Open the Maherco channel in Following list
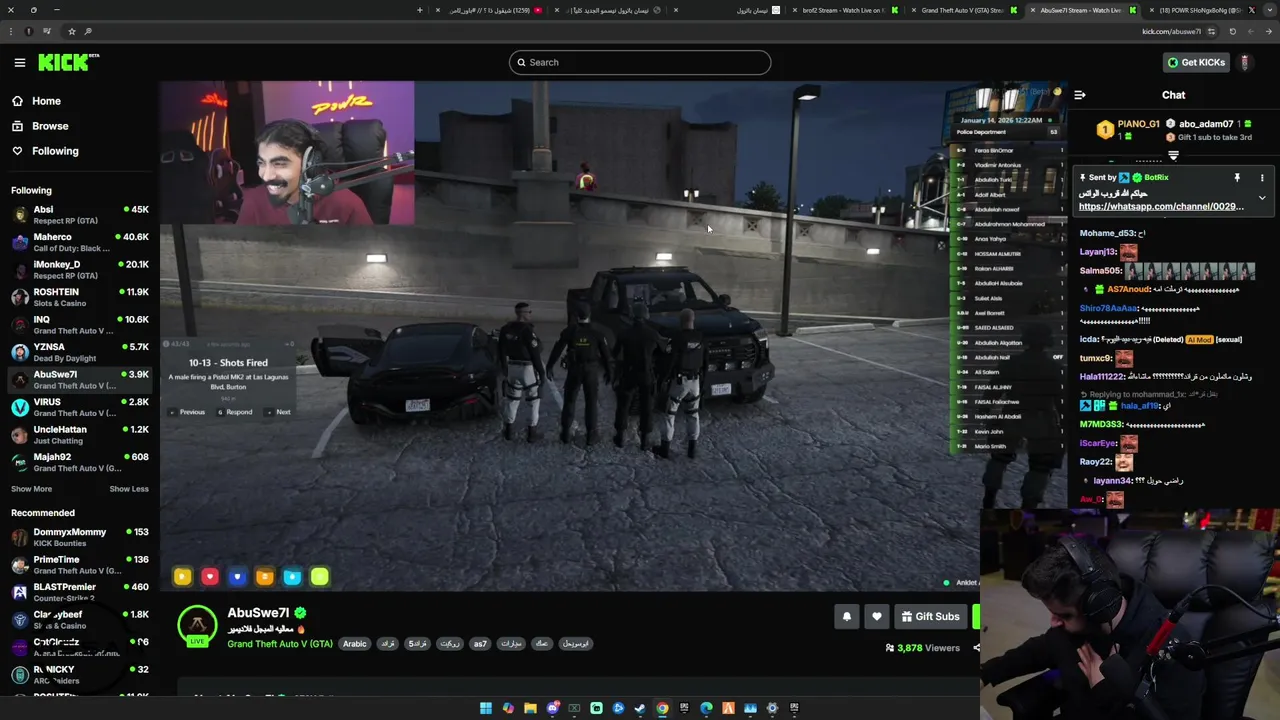 (80, 242)
